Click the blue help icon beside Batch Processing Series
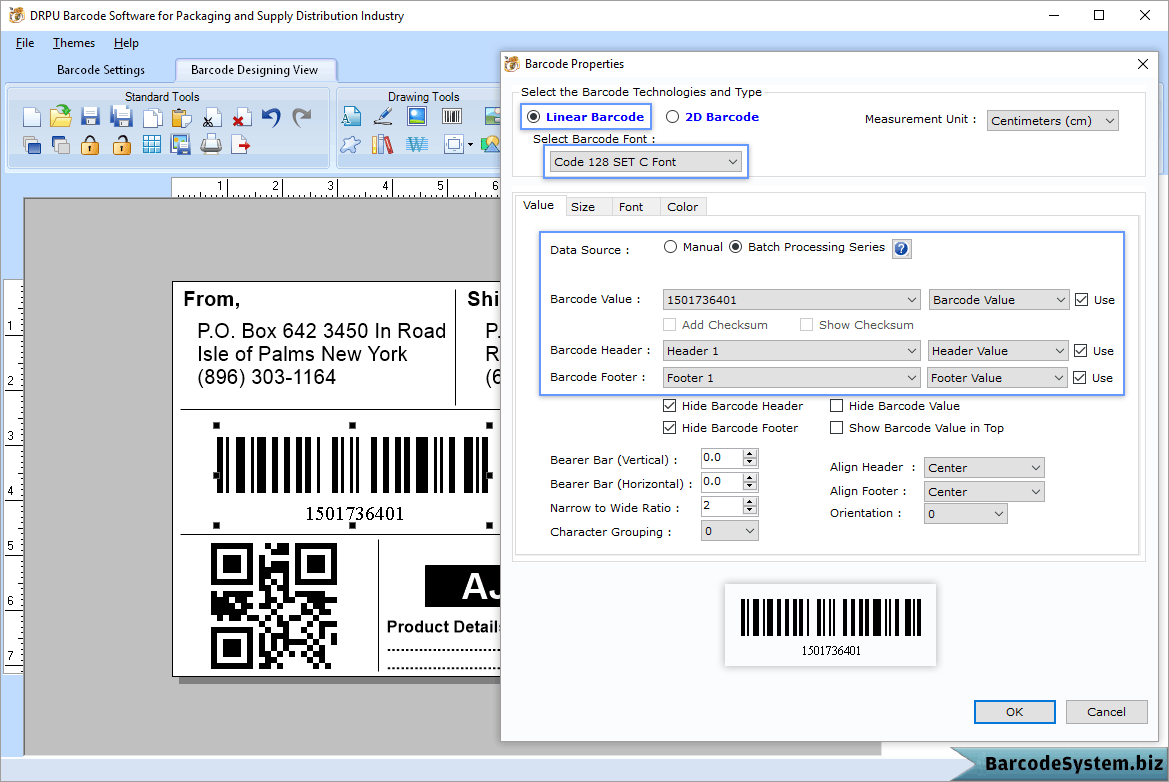The image size is (1169, 782). pyautogui.click(x=901, y=249)
